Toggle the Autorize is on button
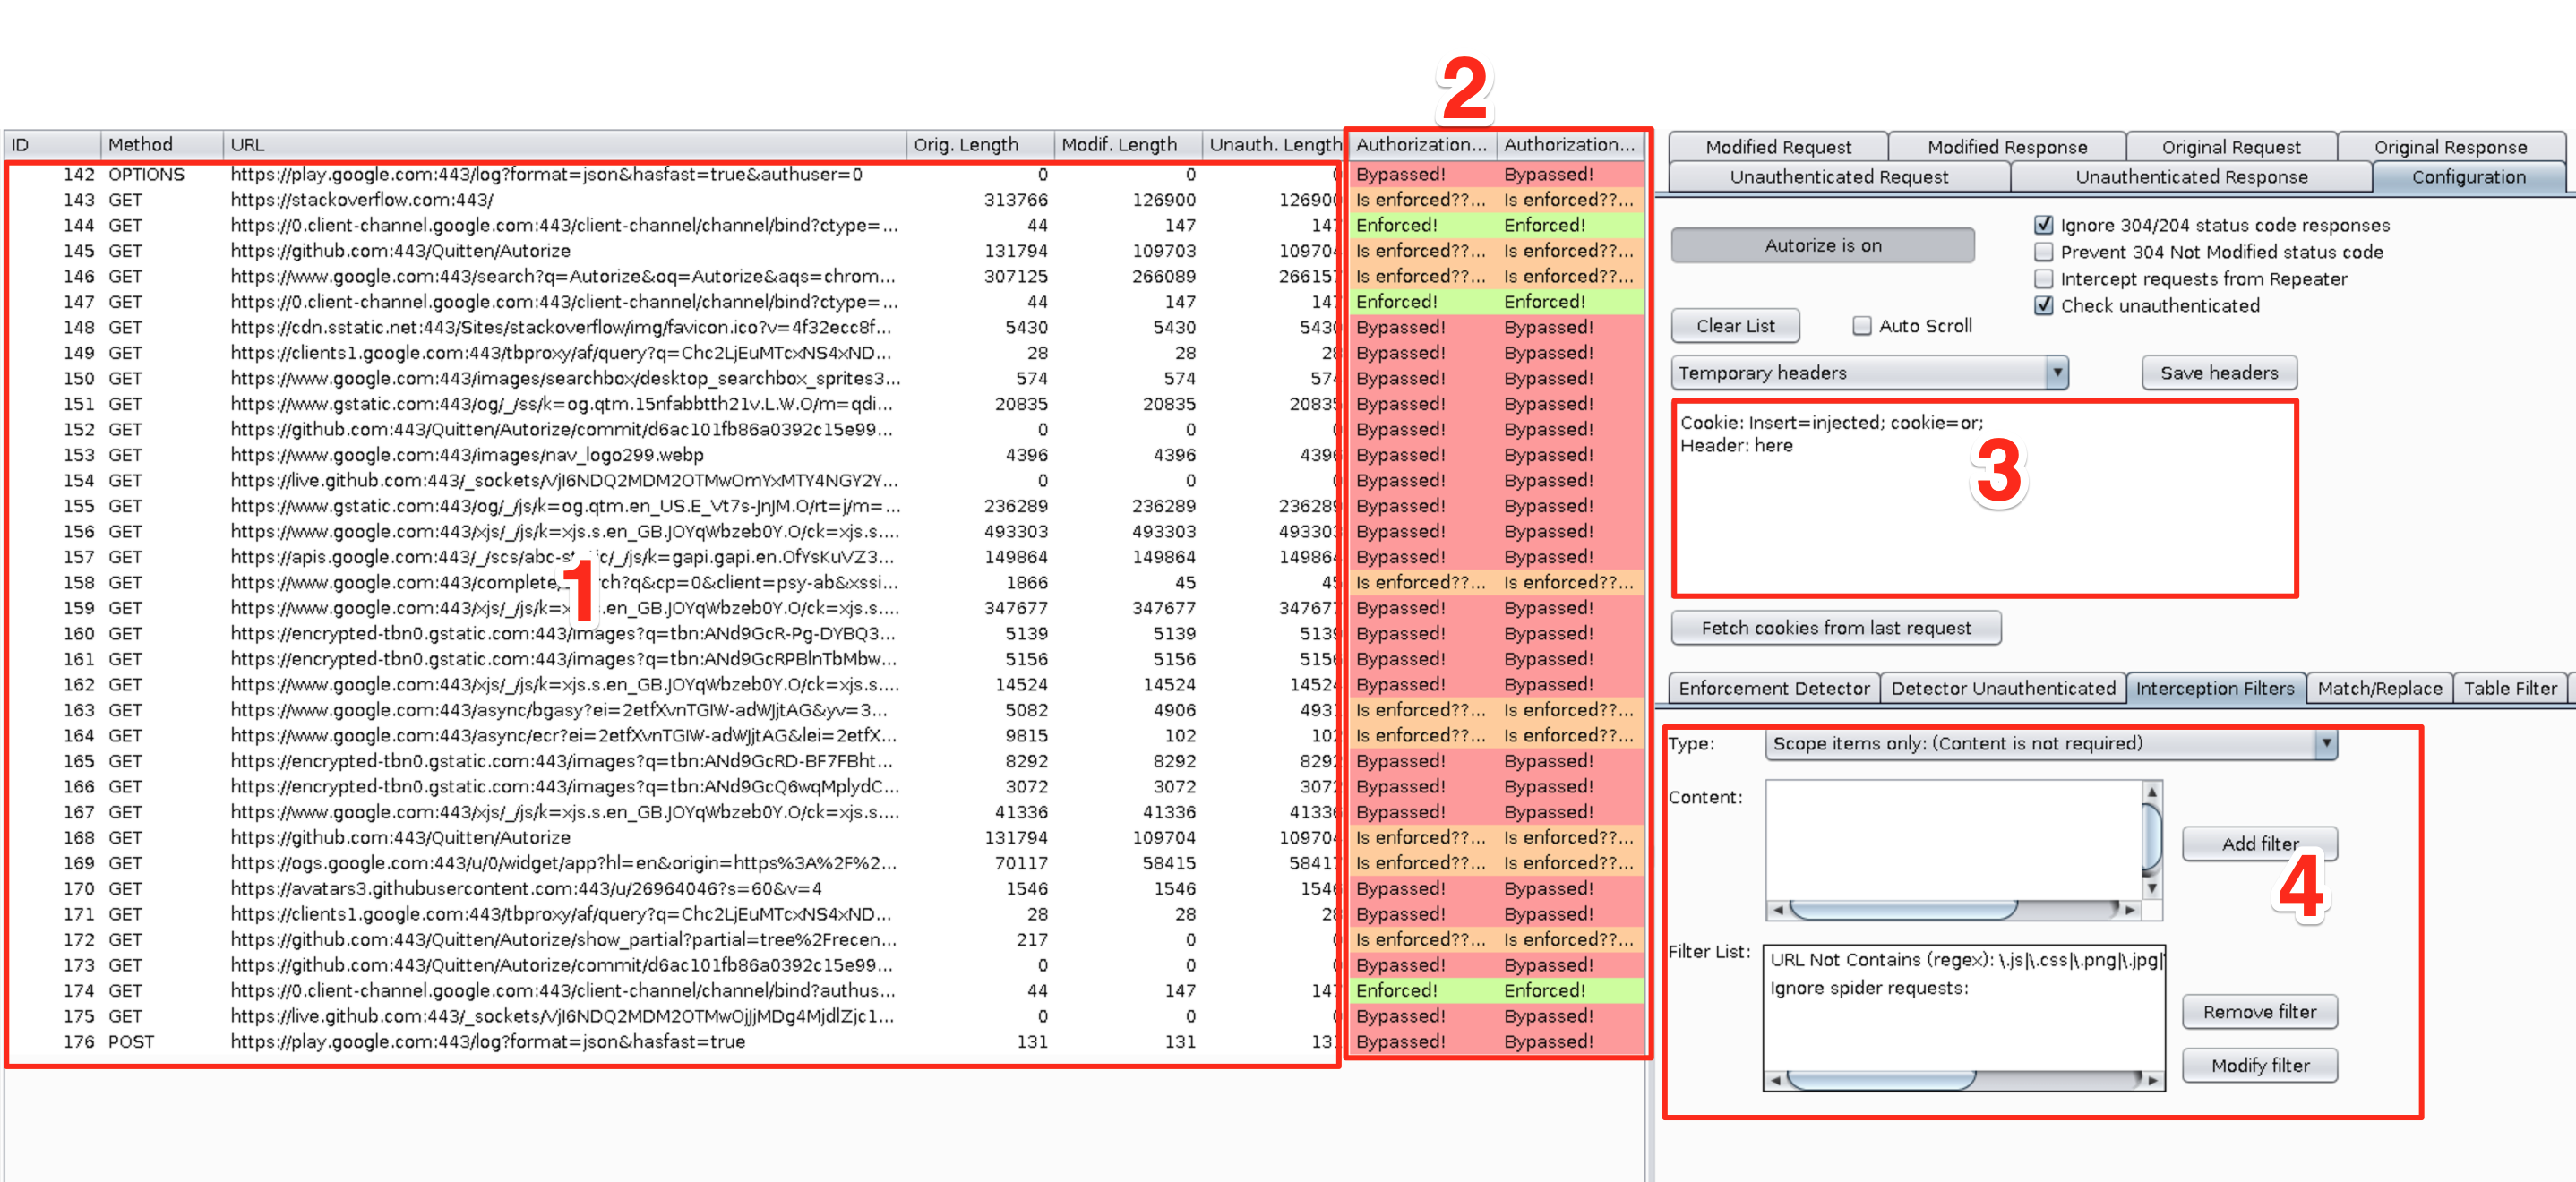The height and width of the screenshot is (1182, 2576). [1822, 246]
